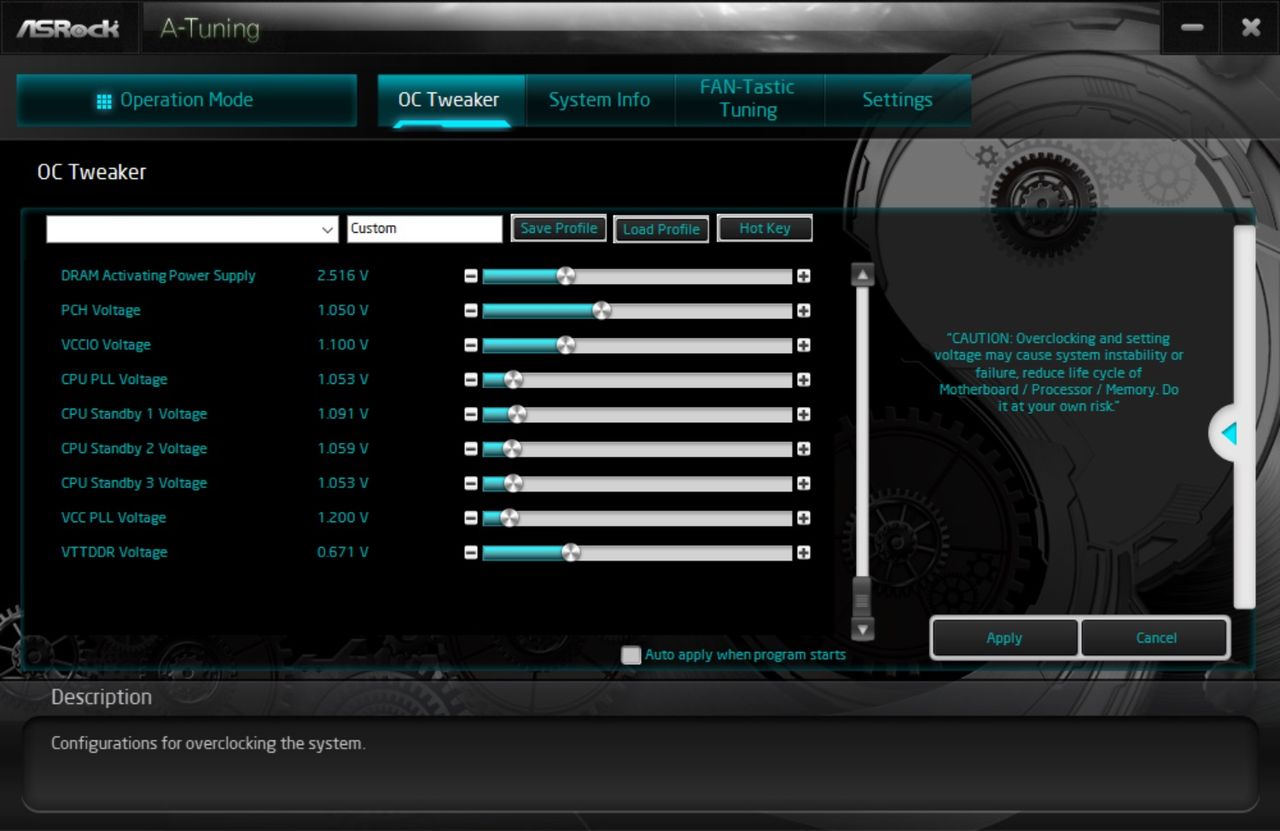Raise VCC PLL Voltage with plus icon
Viewport: 1280px width, 831px height.
[x=803, y=518]
